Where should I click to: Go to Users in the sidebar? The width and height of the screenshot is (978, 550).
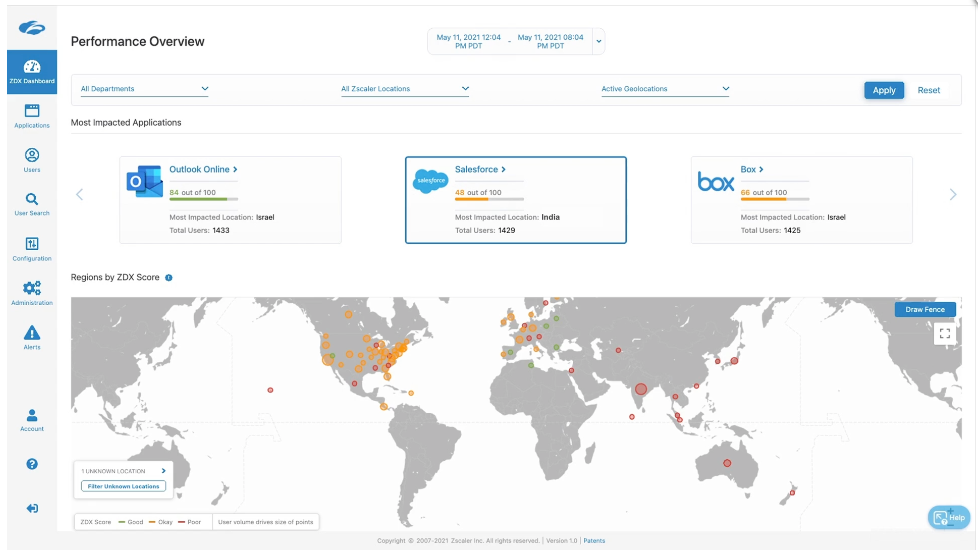coord(32,160)
